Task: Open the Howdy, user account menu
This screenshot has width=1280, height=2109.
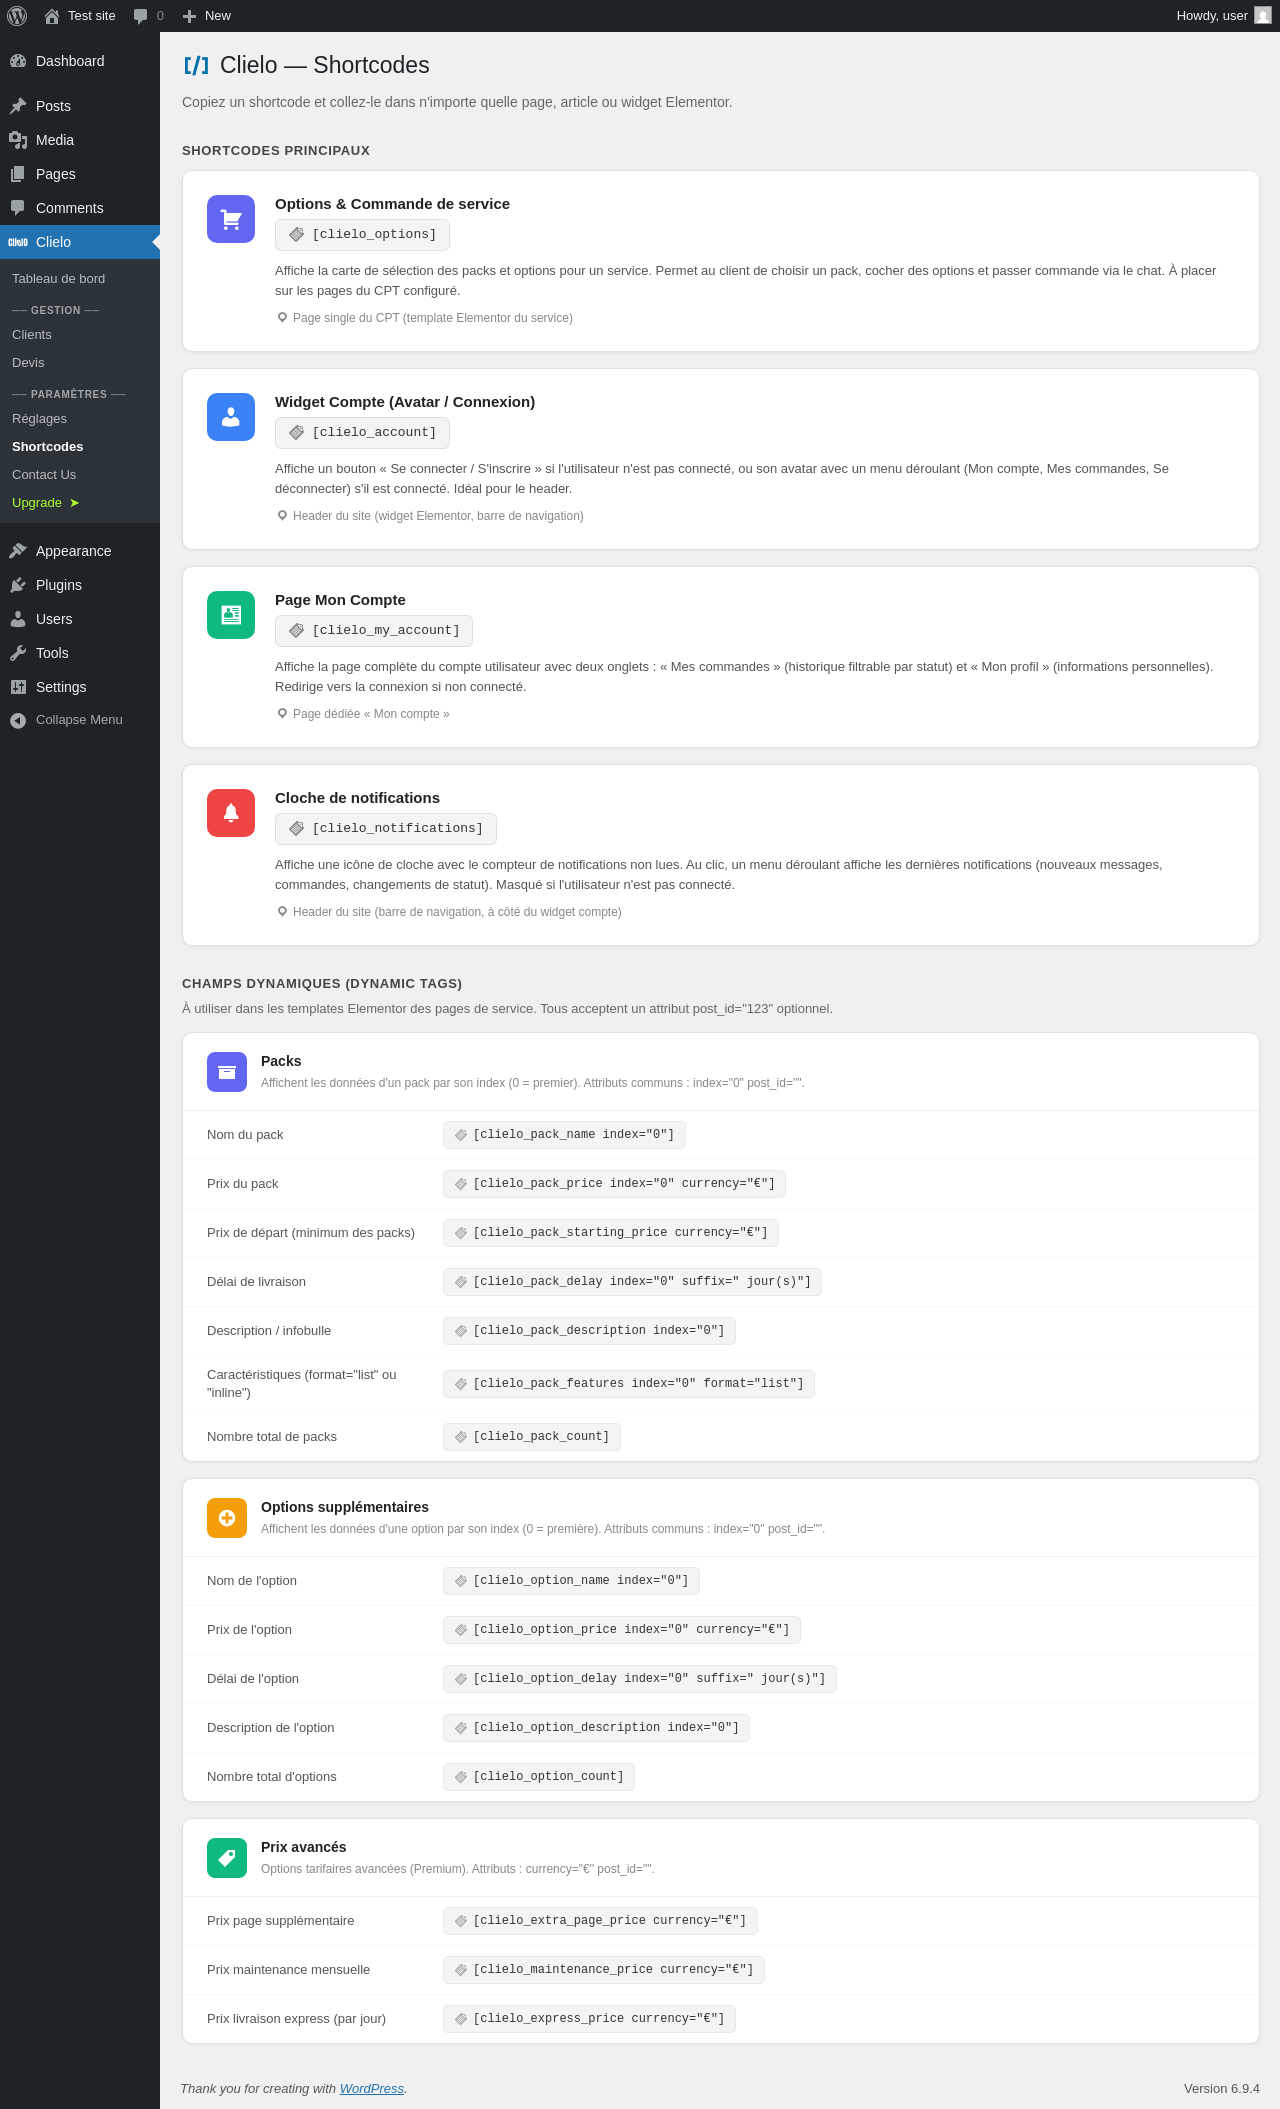Action: [1224, 16]
